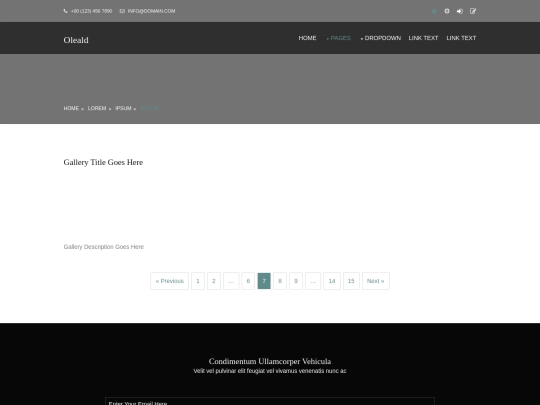Go to IPSUM in the breadcrumb
The width and height of the screenshot is (540, 405).
pos(123,108)
